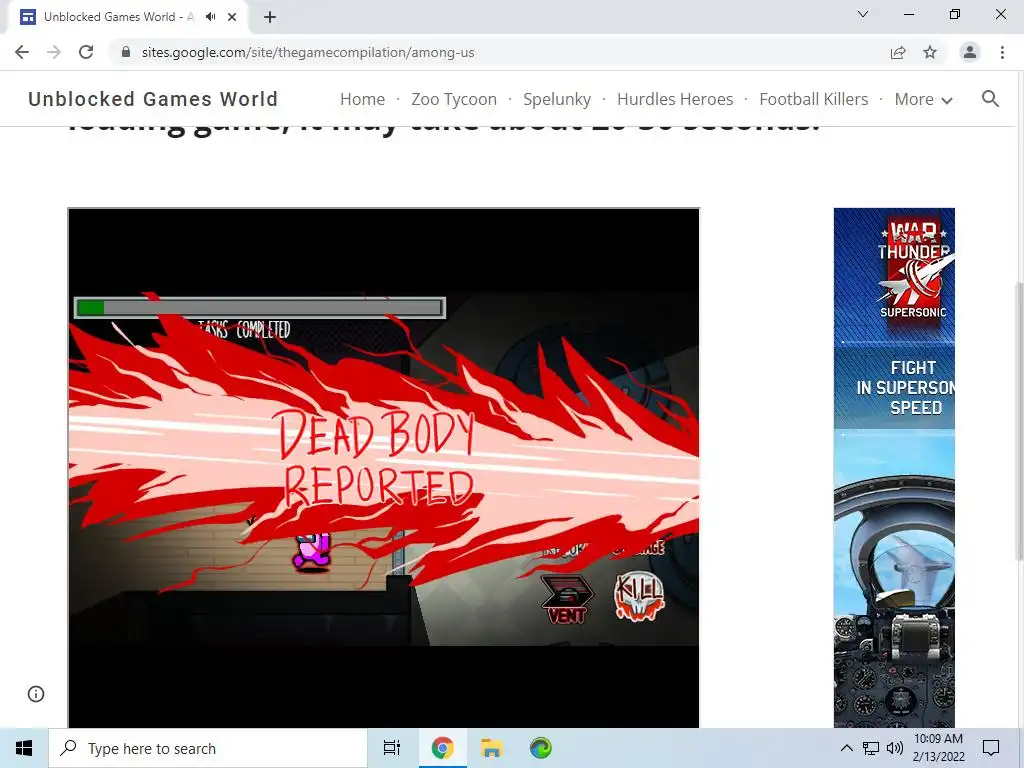
Task: Open the volume tray icon
Action: (895, 748)
